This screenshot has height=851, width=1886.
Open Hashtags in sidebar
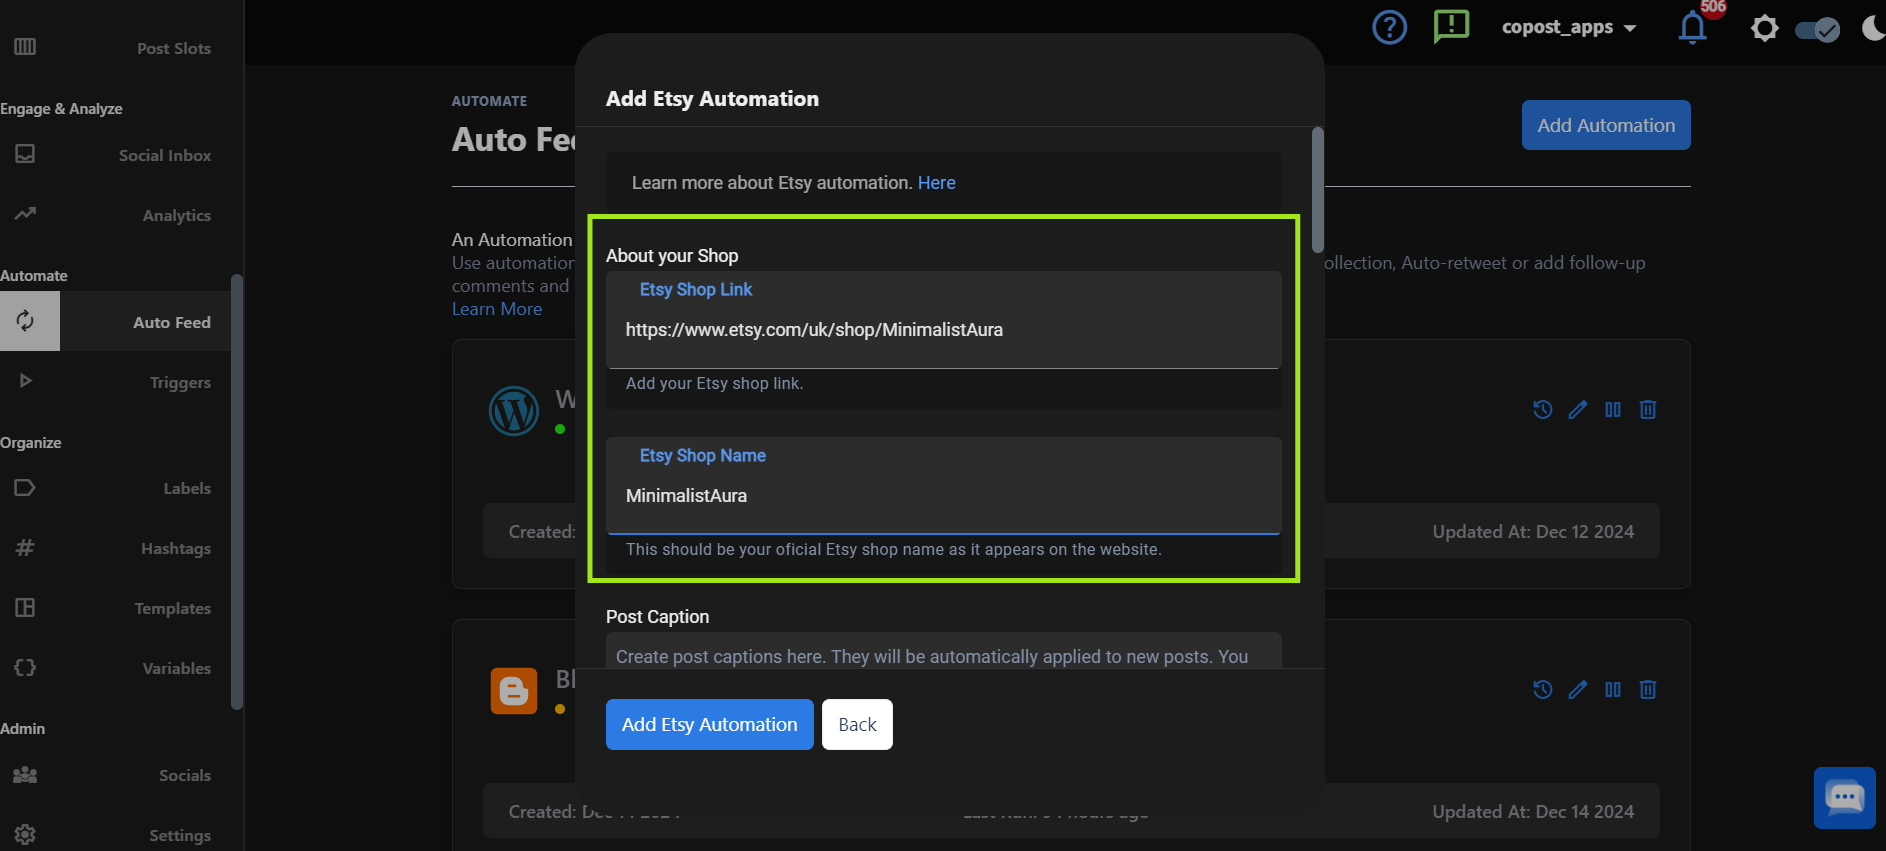[176, 548]
